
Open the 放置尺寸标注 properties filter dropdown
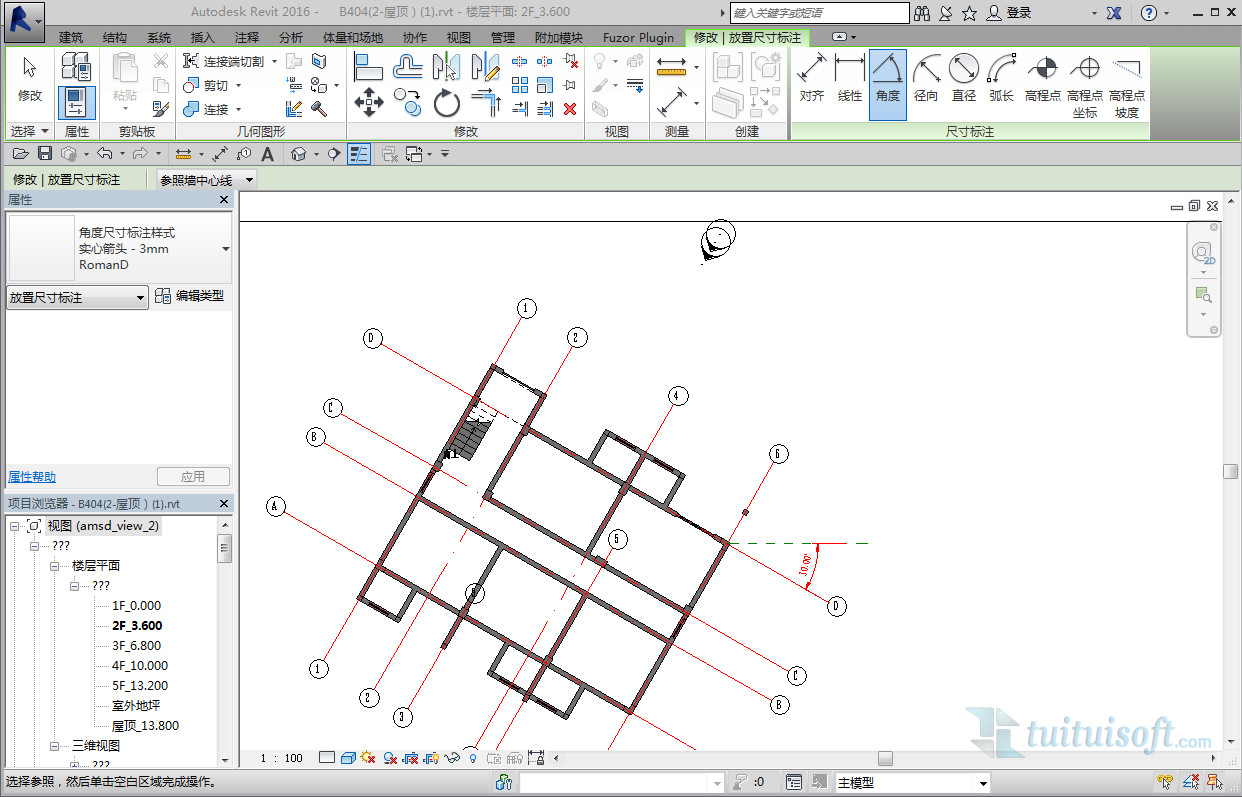click(x=140, y=298)
